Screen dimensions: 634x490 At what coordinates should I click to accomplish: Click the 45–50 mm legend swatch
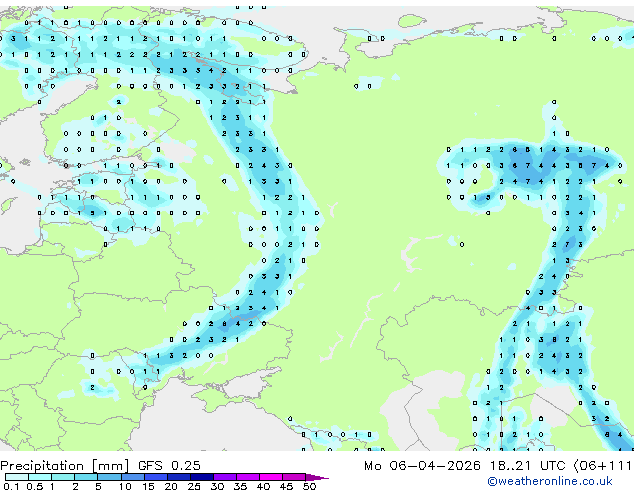(294, 477)
